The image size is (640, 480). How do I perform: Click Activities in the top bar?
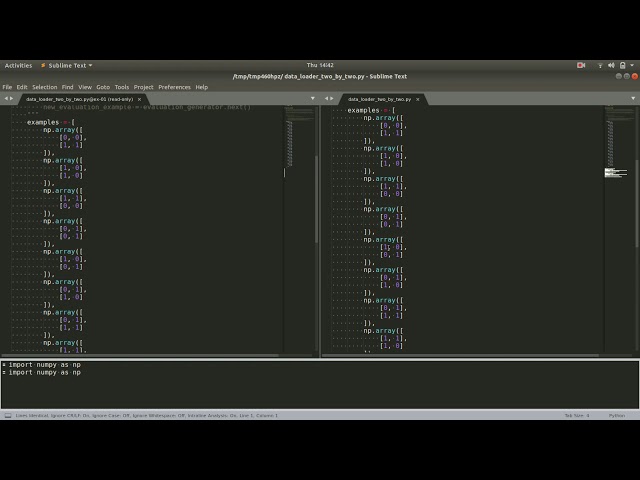pos(18,65)
